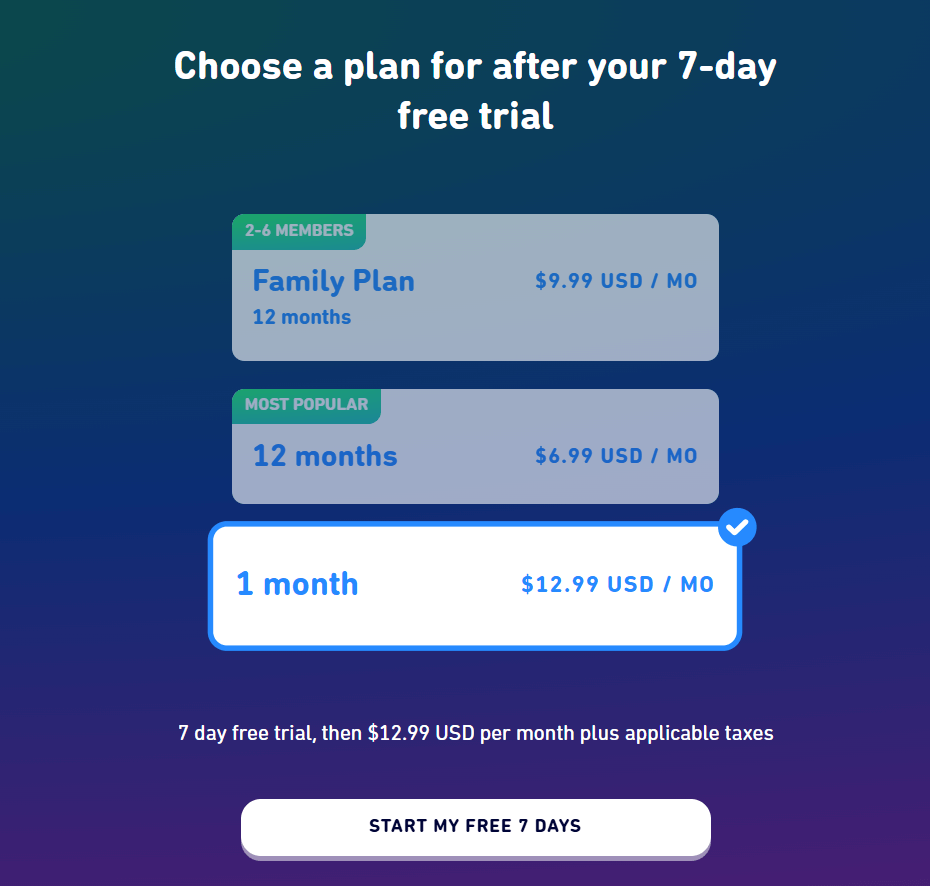This screenshot has width=930, height=886.
Task: Click the 12 months label under Family Plan
Action: pyautogui.click(x=302, y=317)
